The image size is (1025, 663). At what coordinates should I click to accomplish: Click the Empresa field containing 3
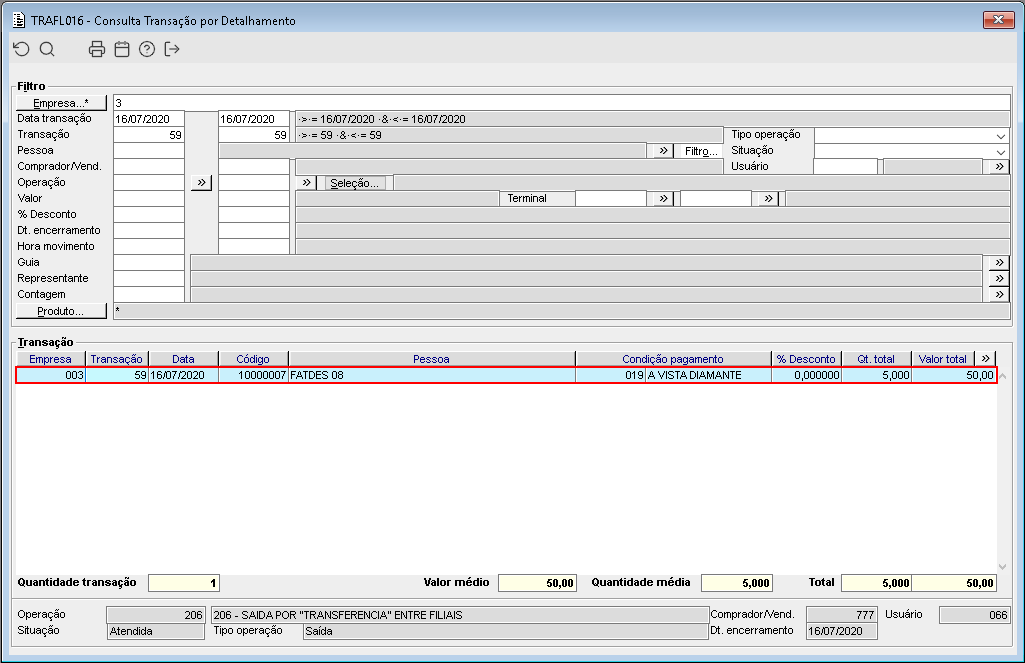point(562,103)
